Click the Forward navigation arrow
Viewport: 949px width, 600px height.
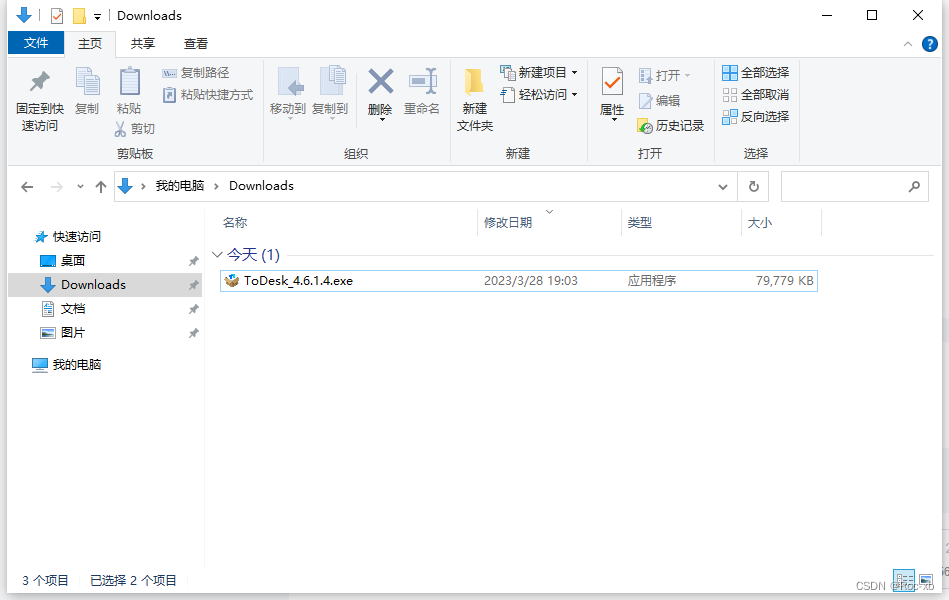click(56, 186)
